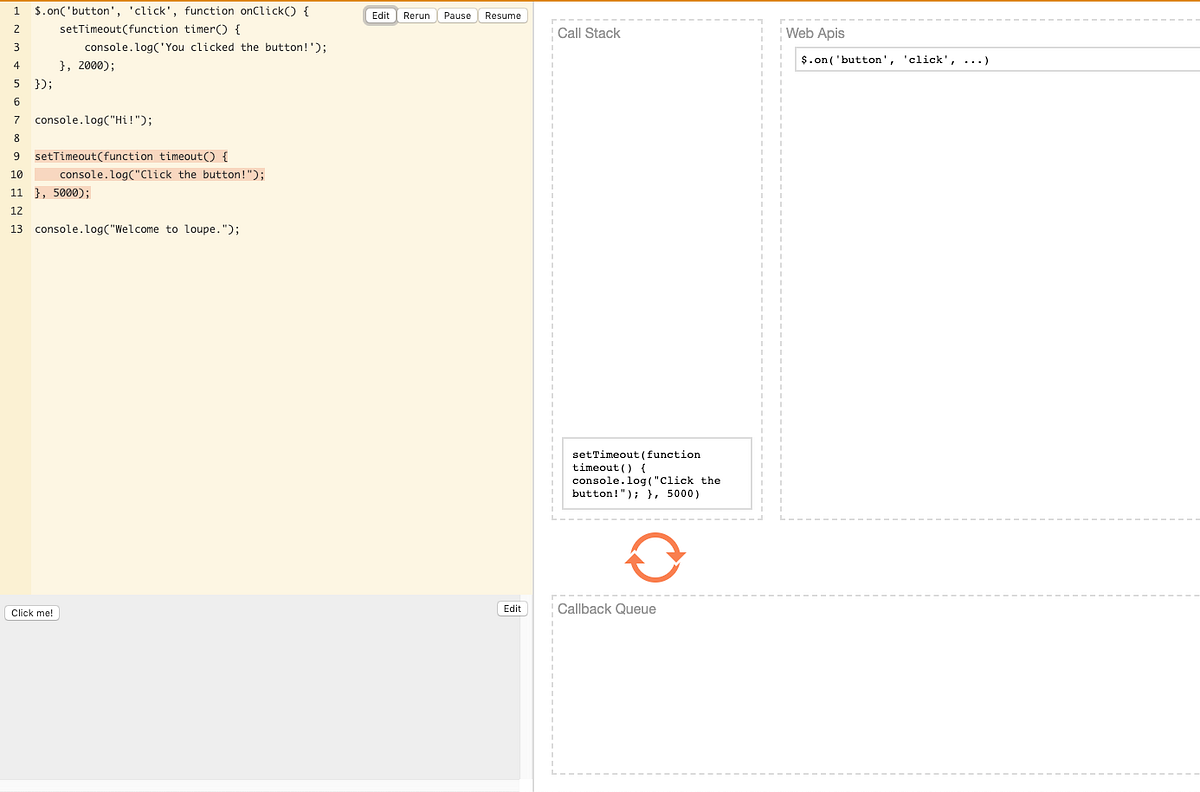Click console.log("Welcome to loupe.") on line 13
This screenshot has width=1200, height=792.
click(x=135, y=229)
